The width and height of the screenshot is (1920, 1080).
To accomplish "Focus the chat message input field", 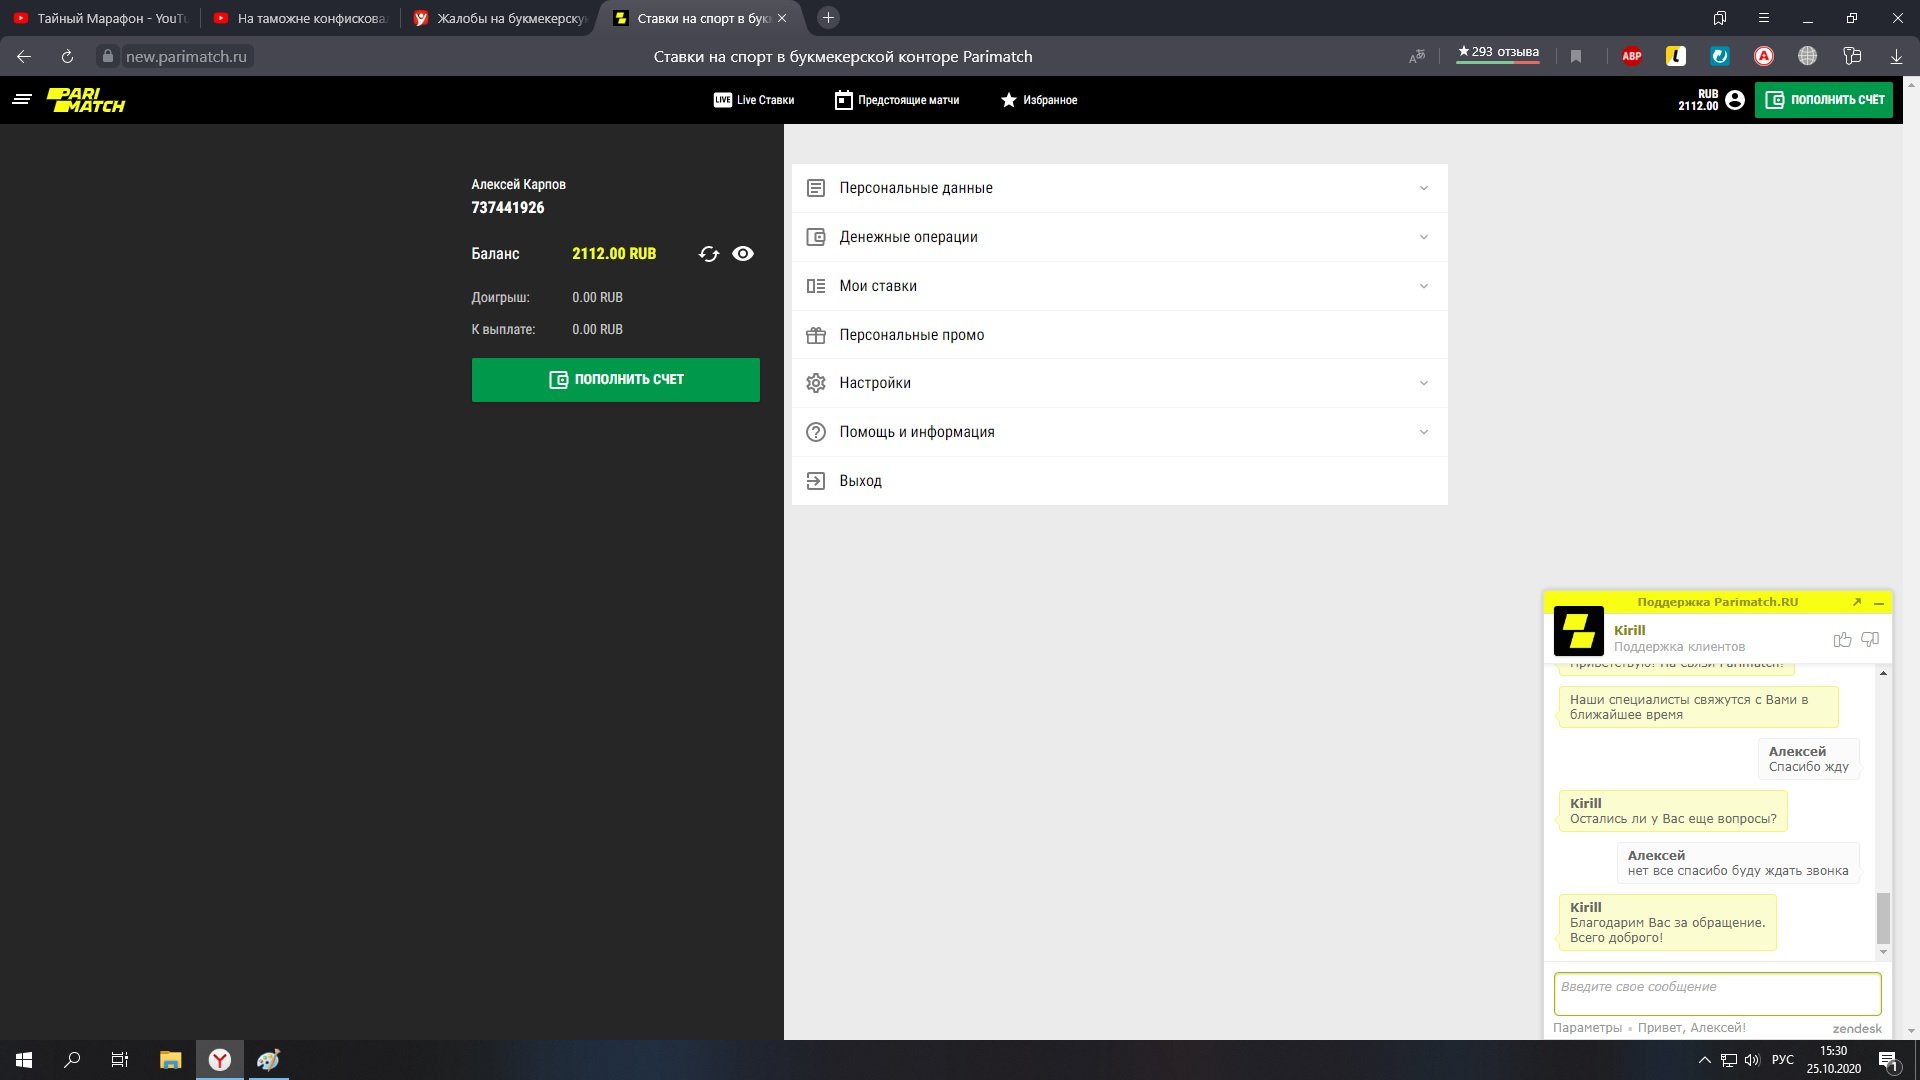I will [1717, 993].
